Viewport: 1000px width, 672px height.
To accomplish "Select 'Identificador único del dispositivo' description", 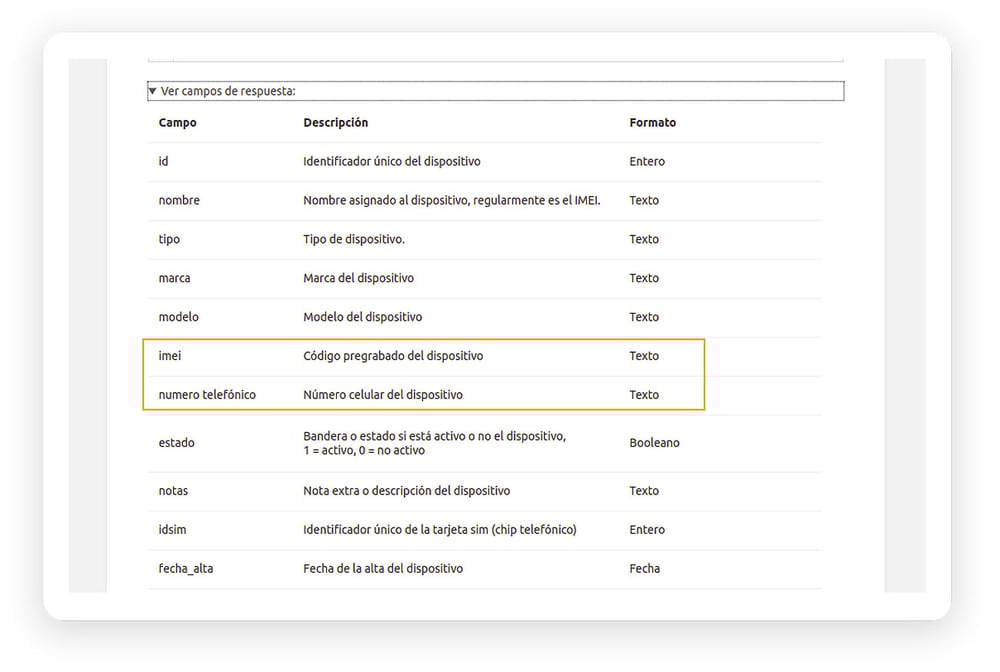I will click(x=392, y=161).
